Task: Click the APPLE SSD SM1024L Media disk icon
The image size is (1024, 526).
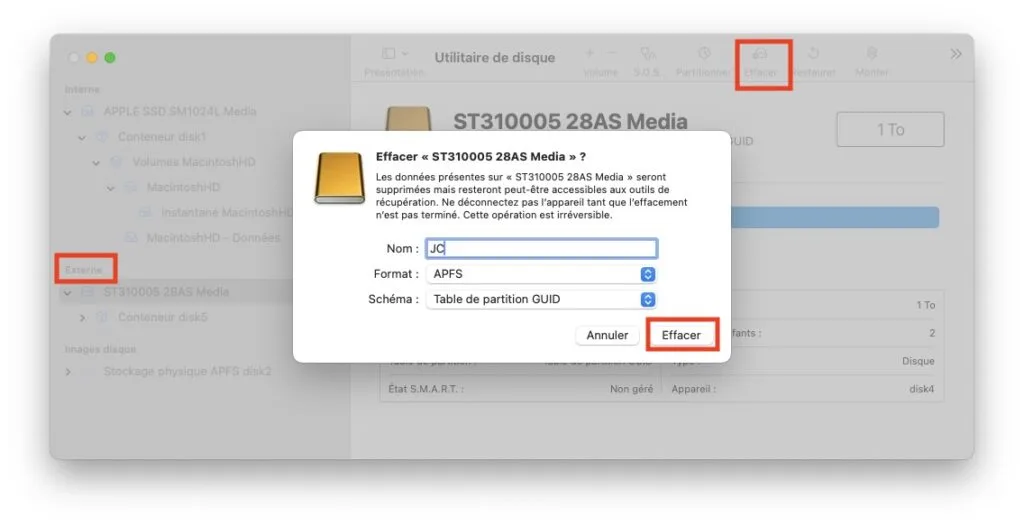Action: [88, 112]
